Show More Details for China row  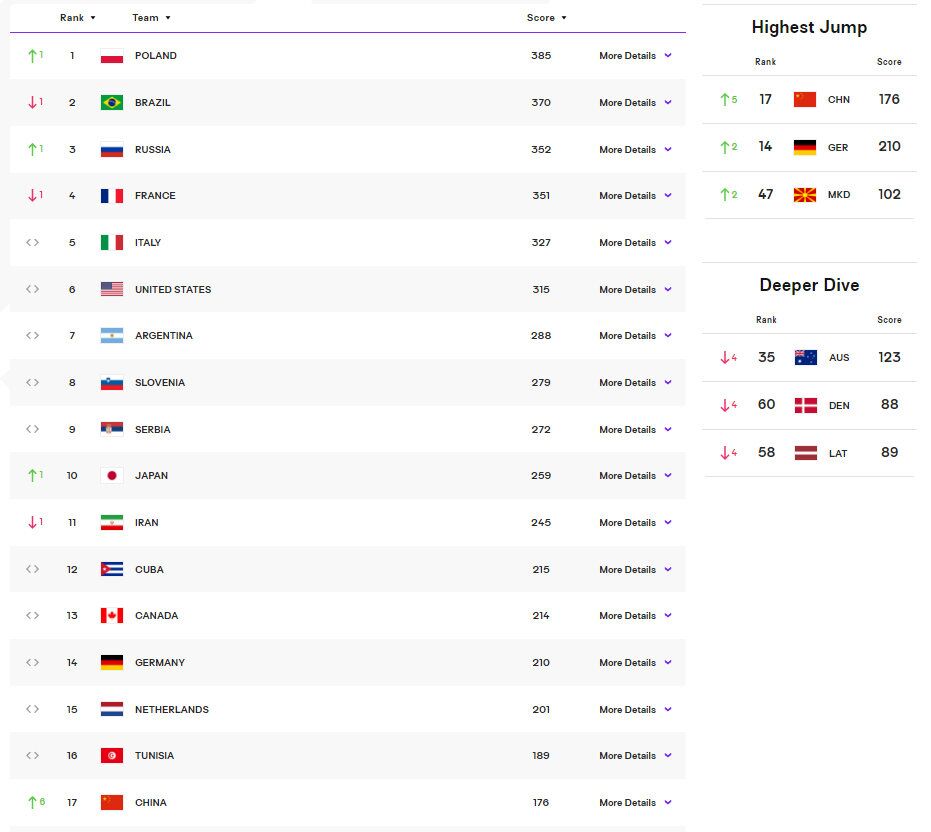(x=635, y=803)
